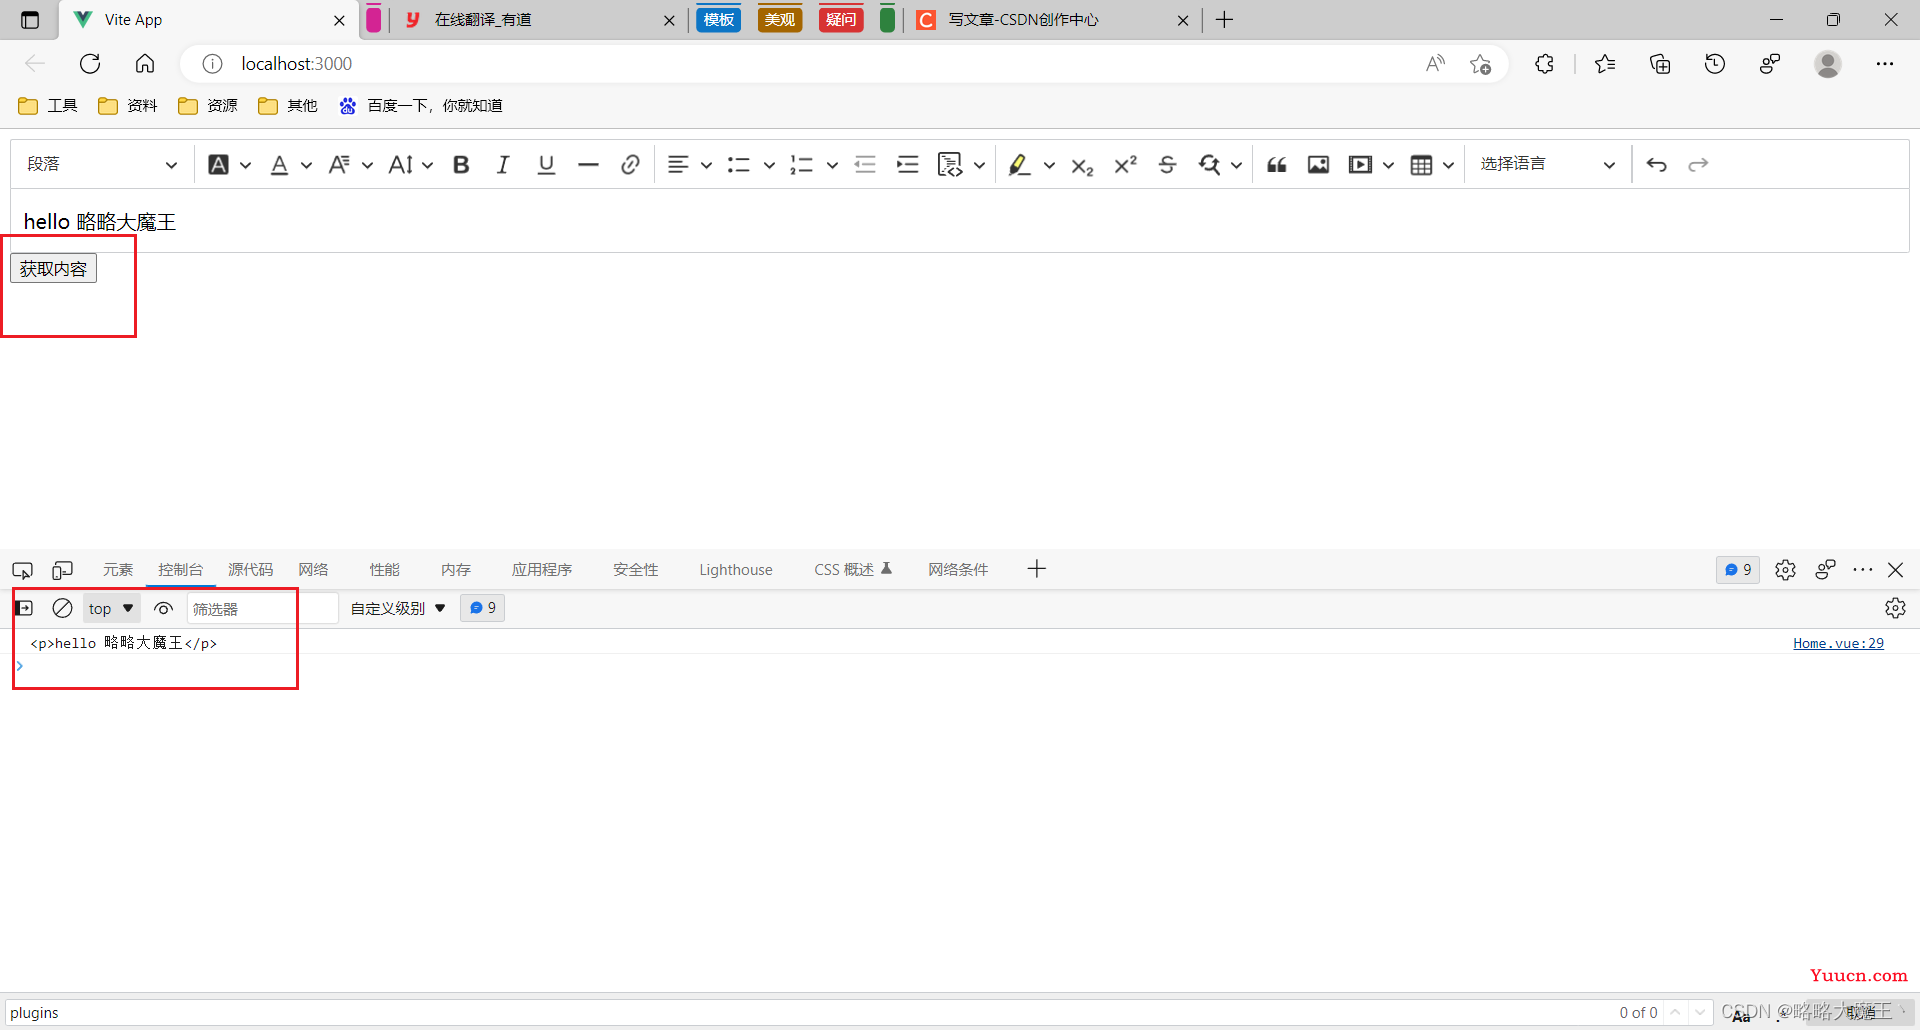
Task: Redo the editor change
Action: tap(1698, 165)
